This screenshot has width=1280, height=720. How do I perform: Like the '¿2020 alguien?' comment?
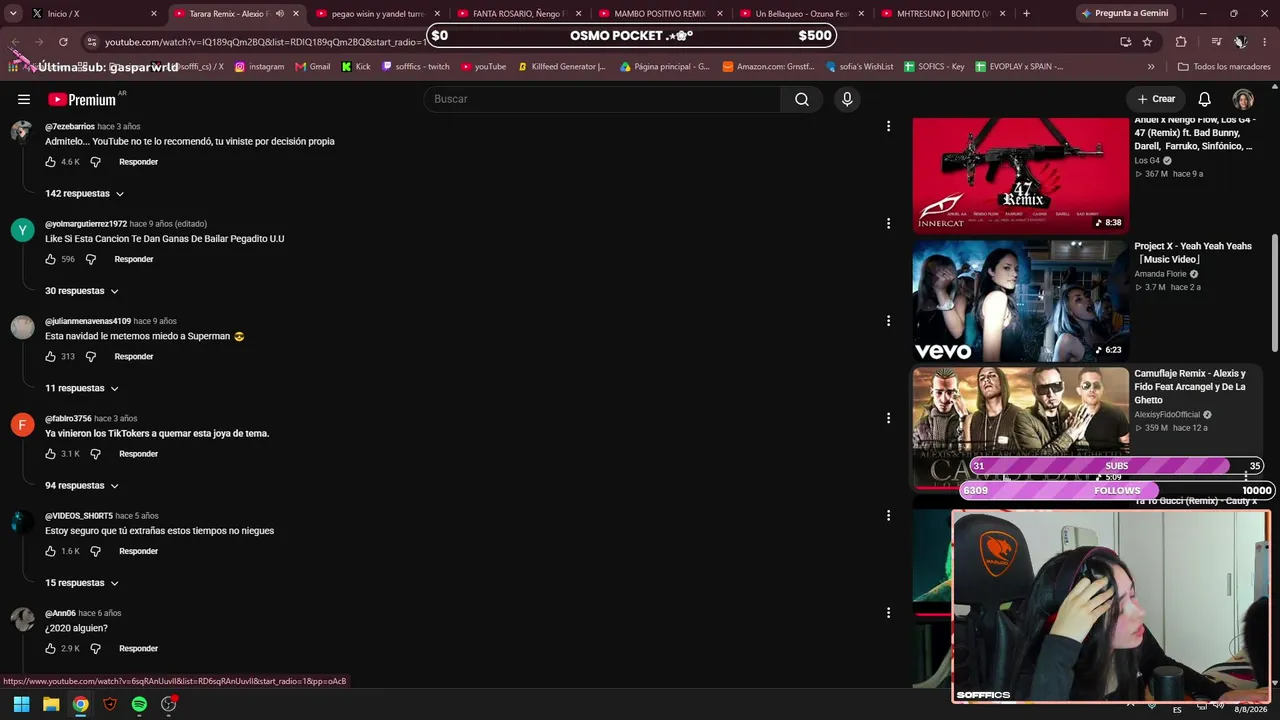click(51, 648)
